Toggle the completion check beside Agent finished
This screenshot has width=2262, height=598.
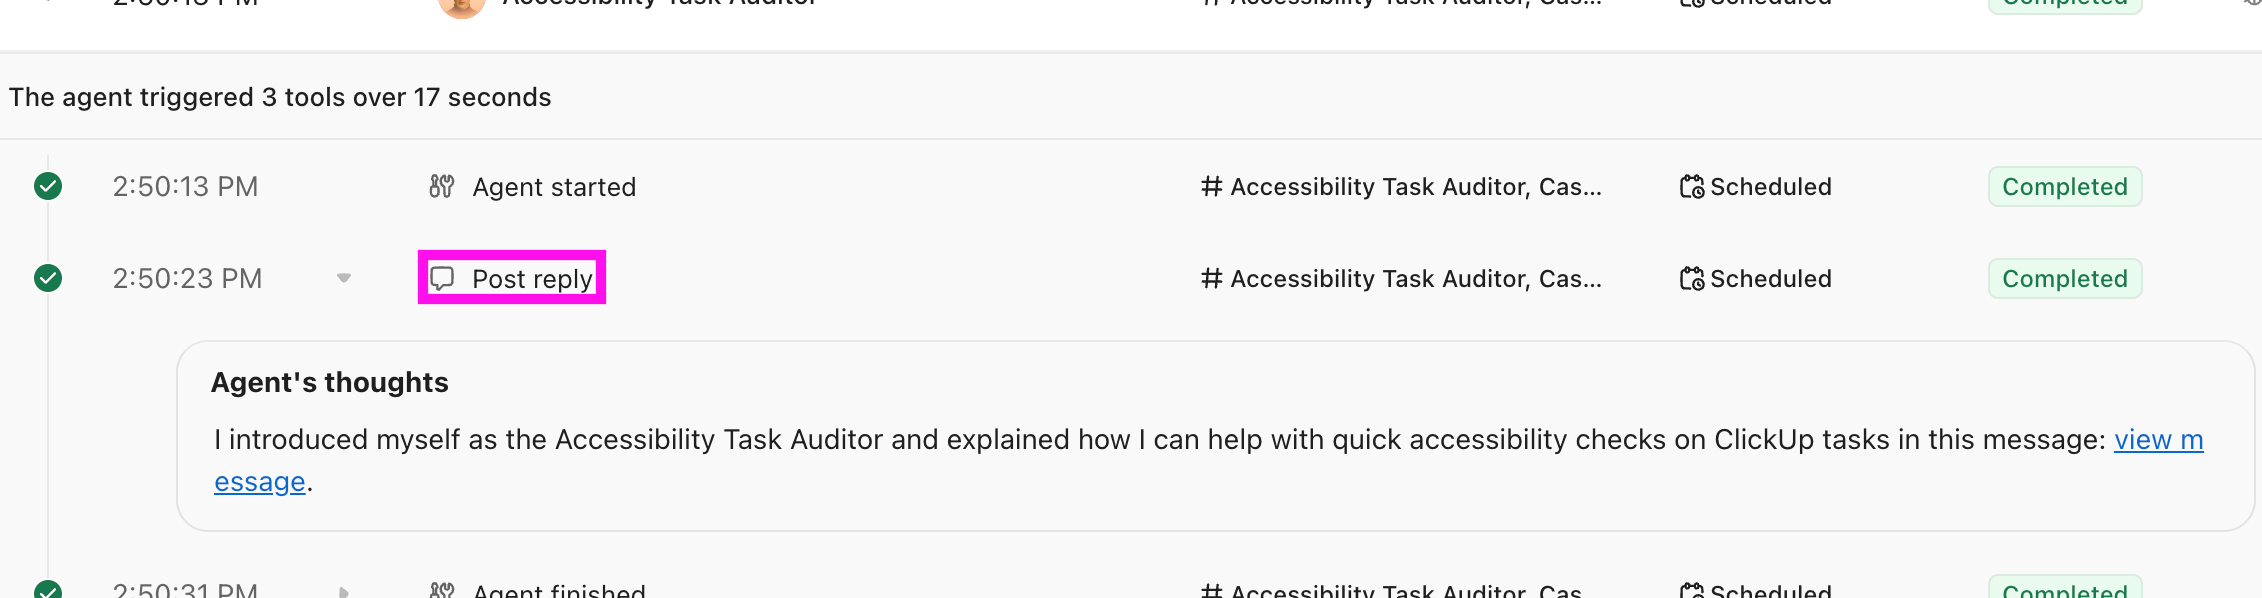47,590
